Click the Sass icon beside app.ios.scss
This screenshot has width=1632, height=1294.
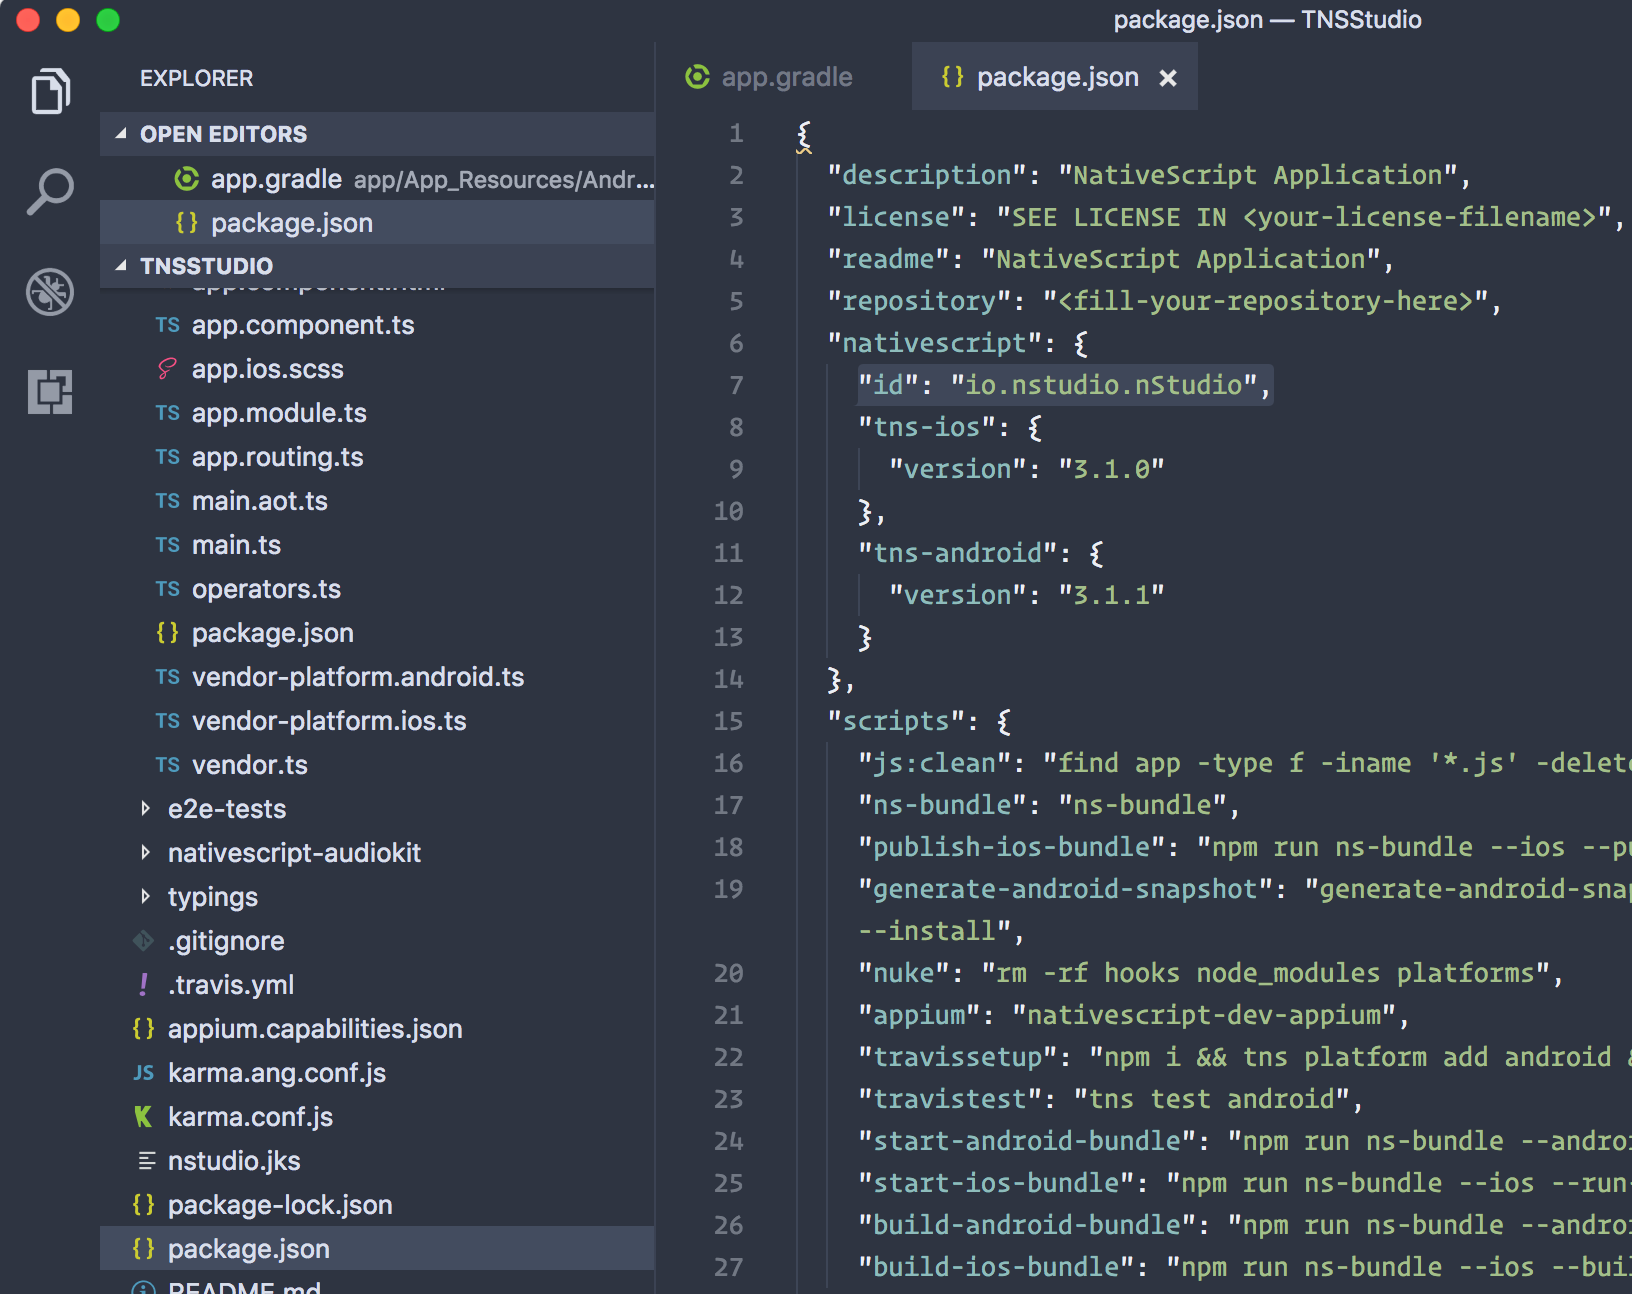tap(167, 369)
